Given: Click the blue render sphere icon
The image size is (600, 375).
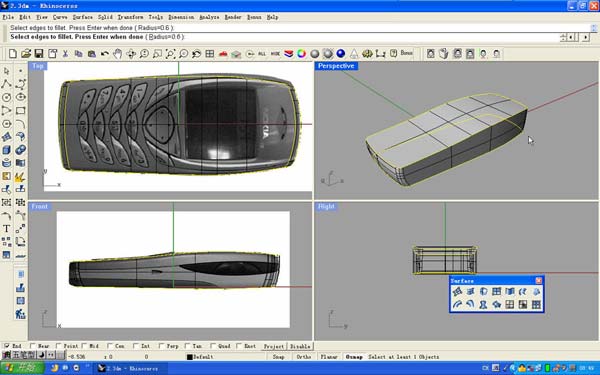Looking at the screenshot, I should point(341,54).
